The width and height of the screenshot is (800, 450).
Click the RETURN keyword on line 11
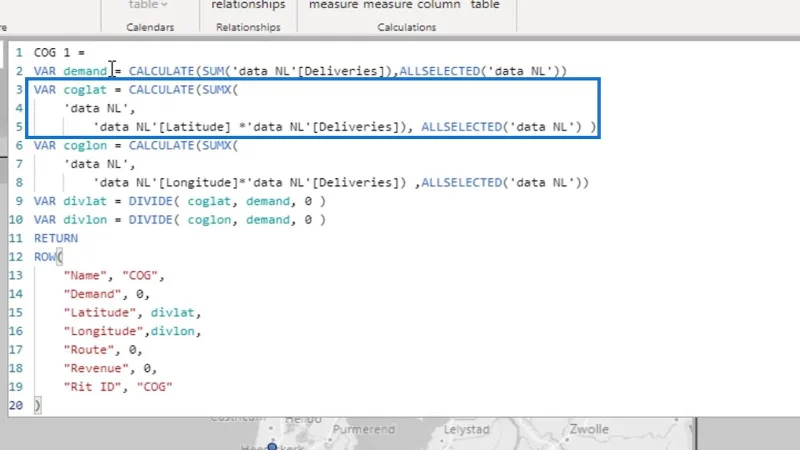(56, 238)
